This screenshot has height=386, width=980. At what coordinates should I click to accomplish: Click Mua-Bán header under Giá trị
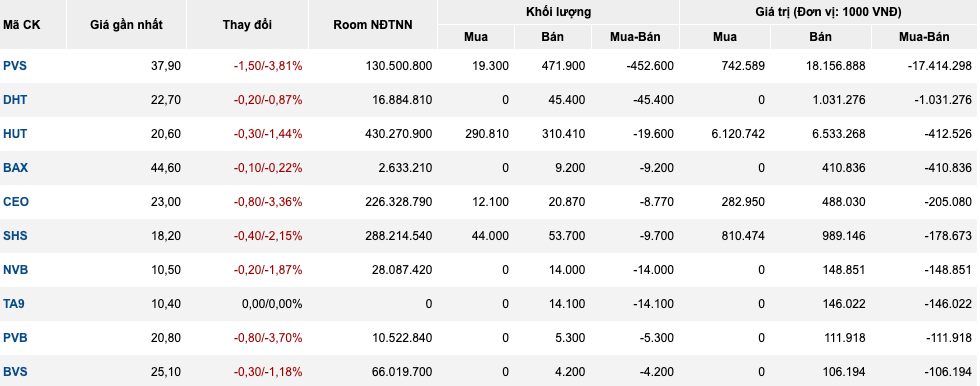(924, 37)
